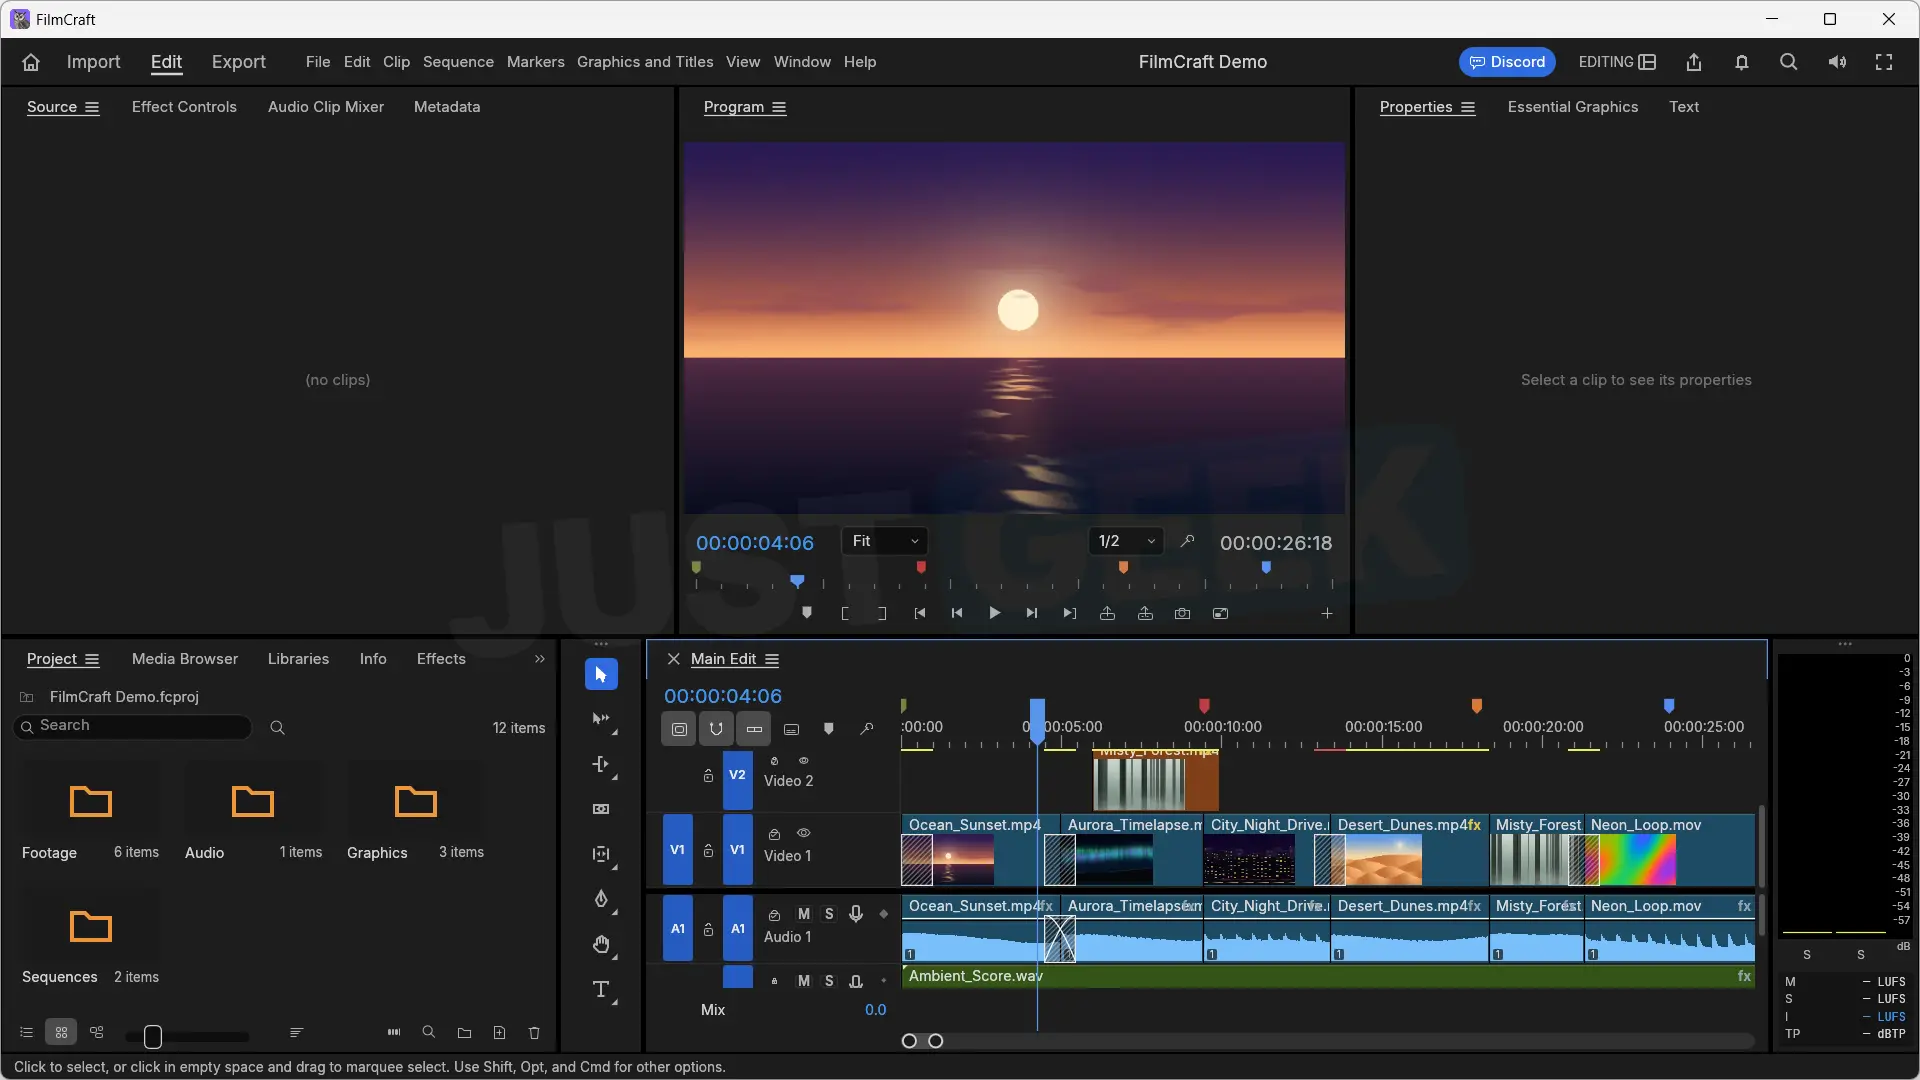
Task: Open the notifications bell
Action: click(1741, 62)
